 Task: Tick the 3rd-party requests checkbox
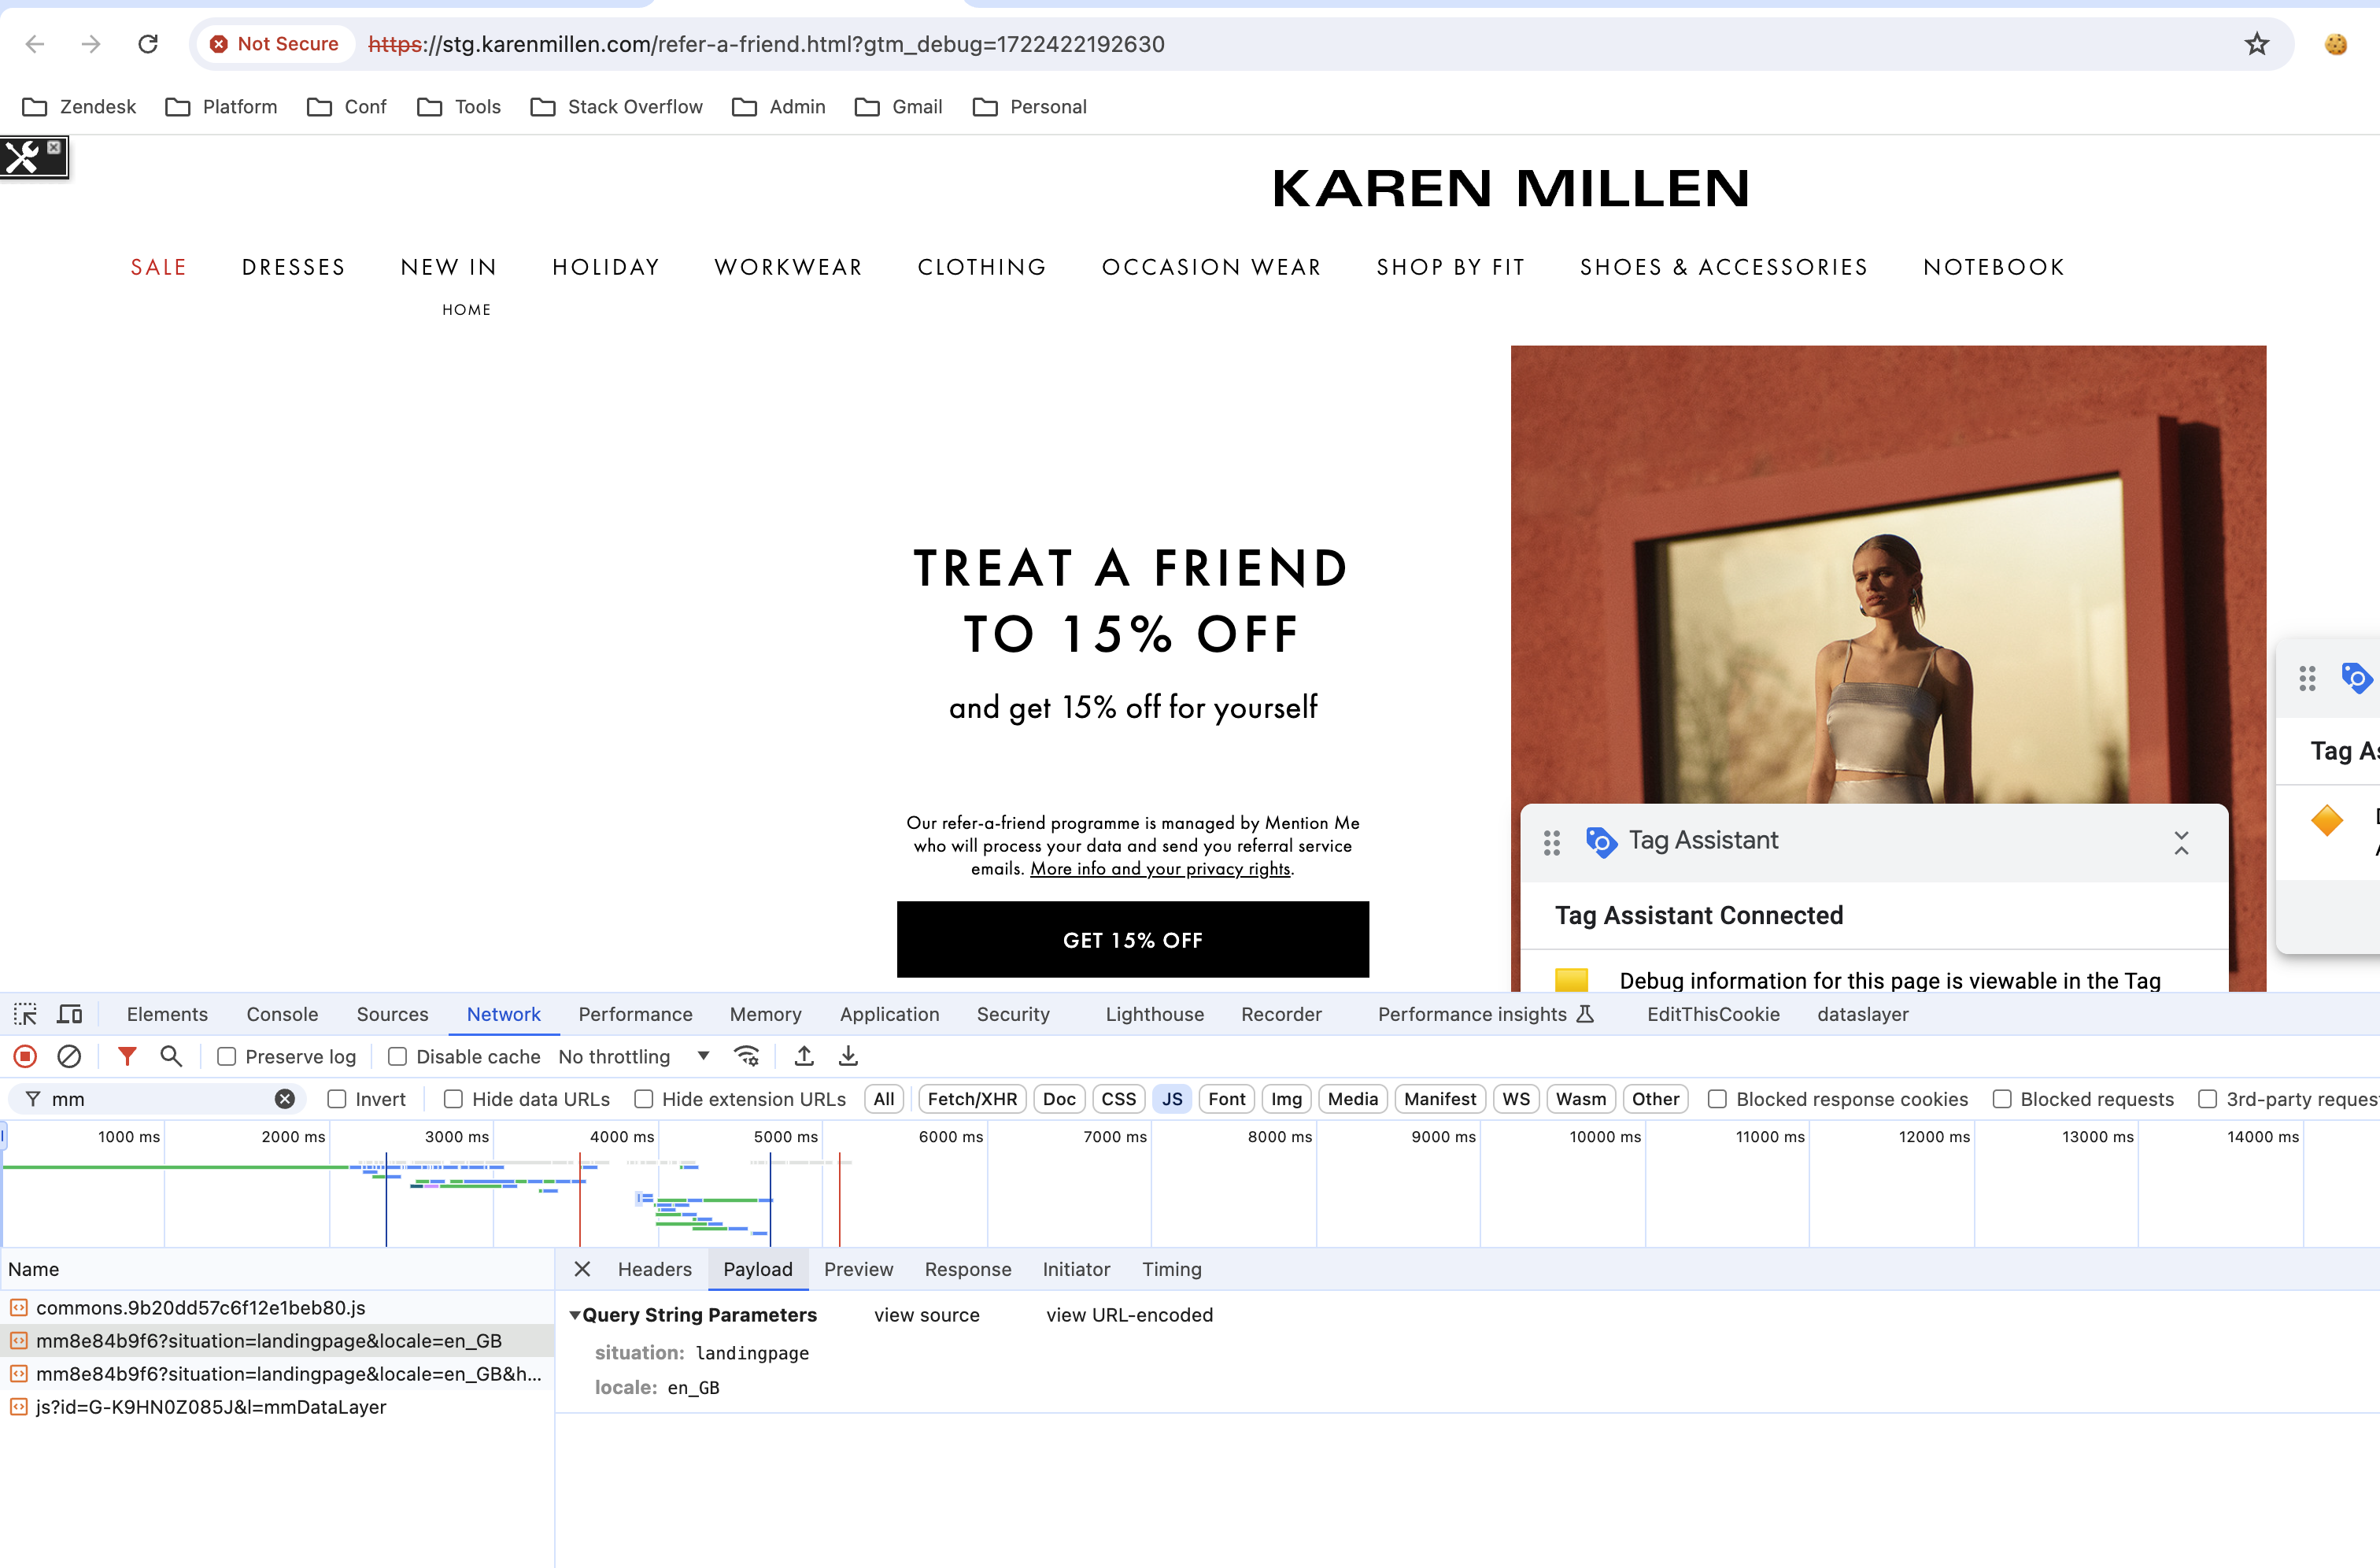point(2207,1099)
